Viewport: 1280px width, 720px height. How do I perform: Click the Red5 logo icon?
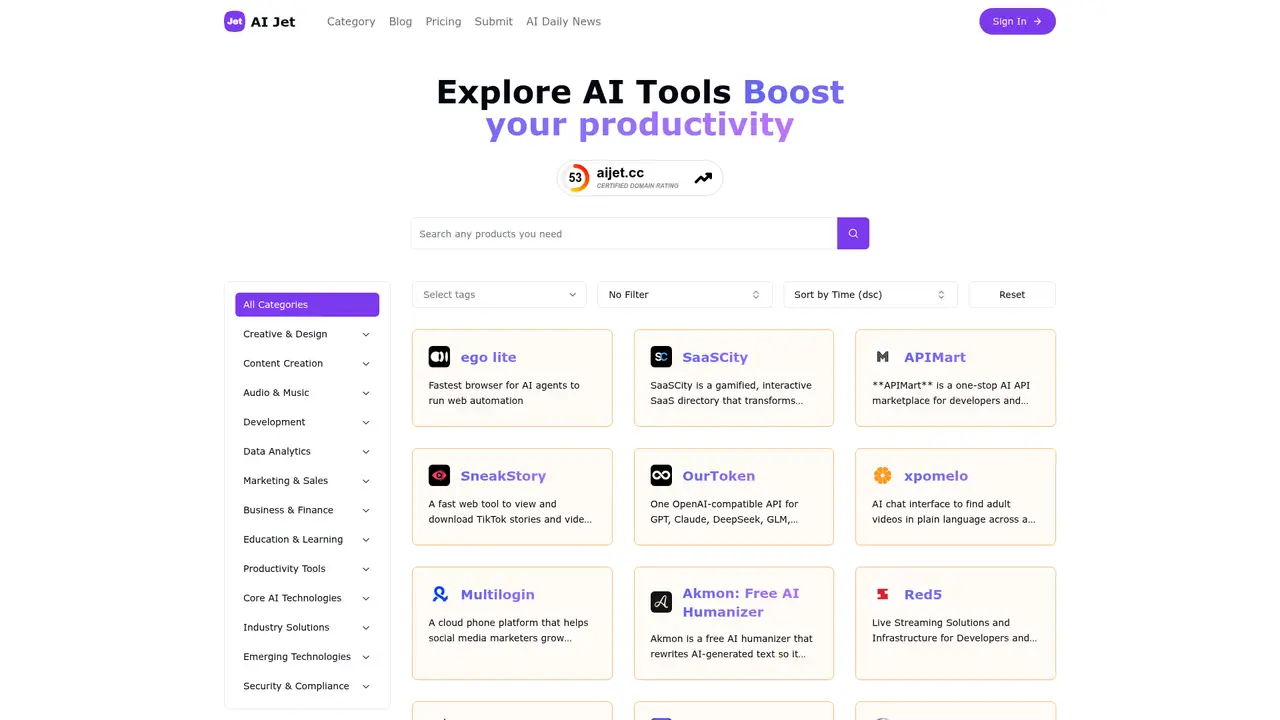[x=883, y=594]
